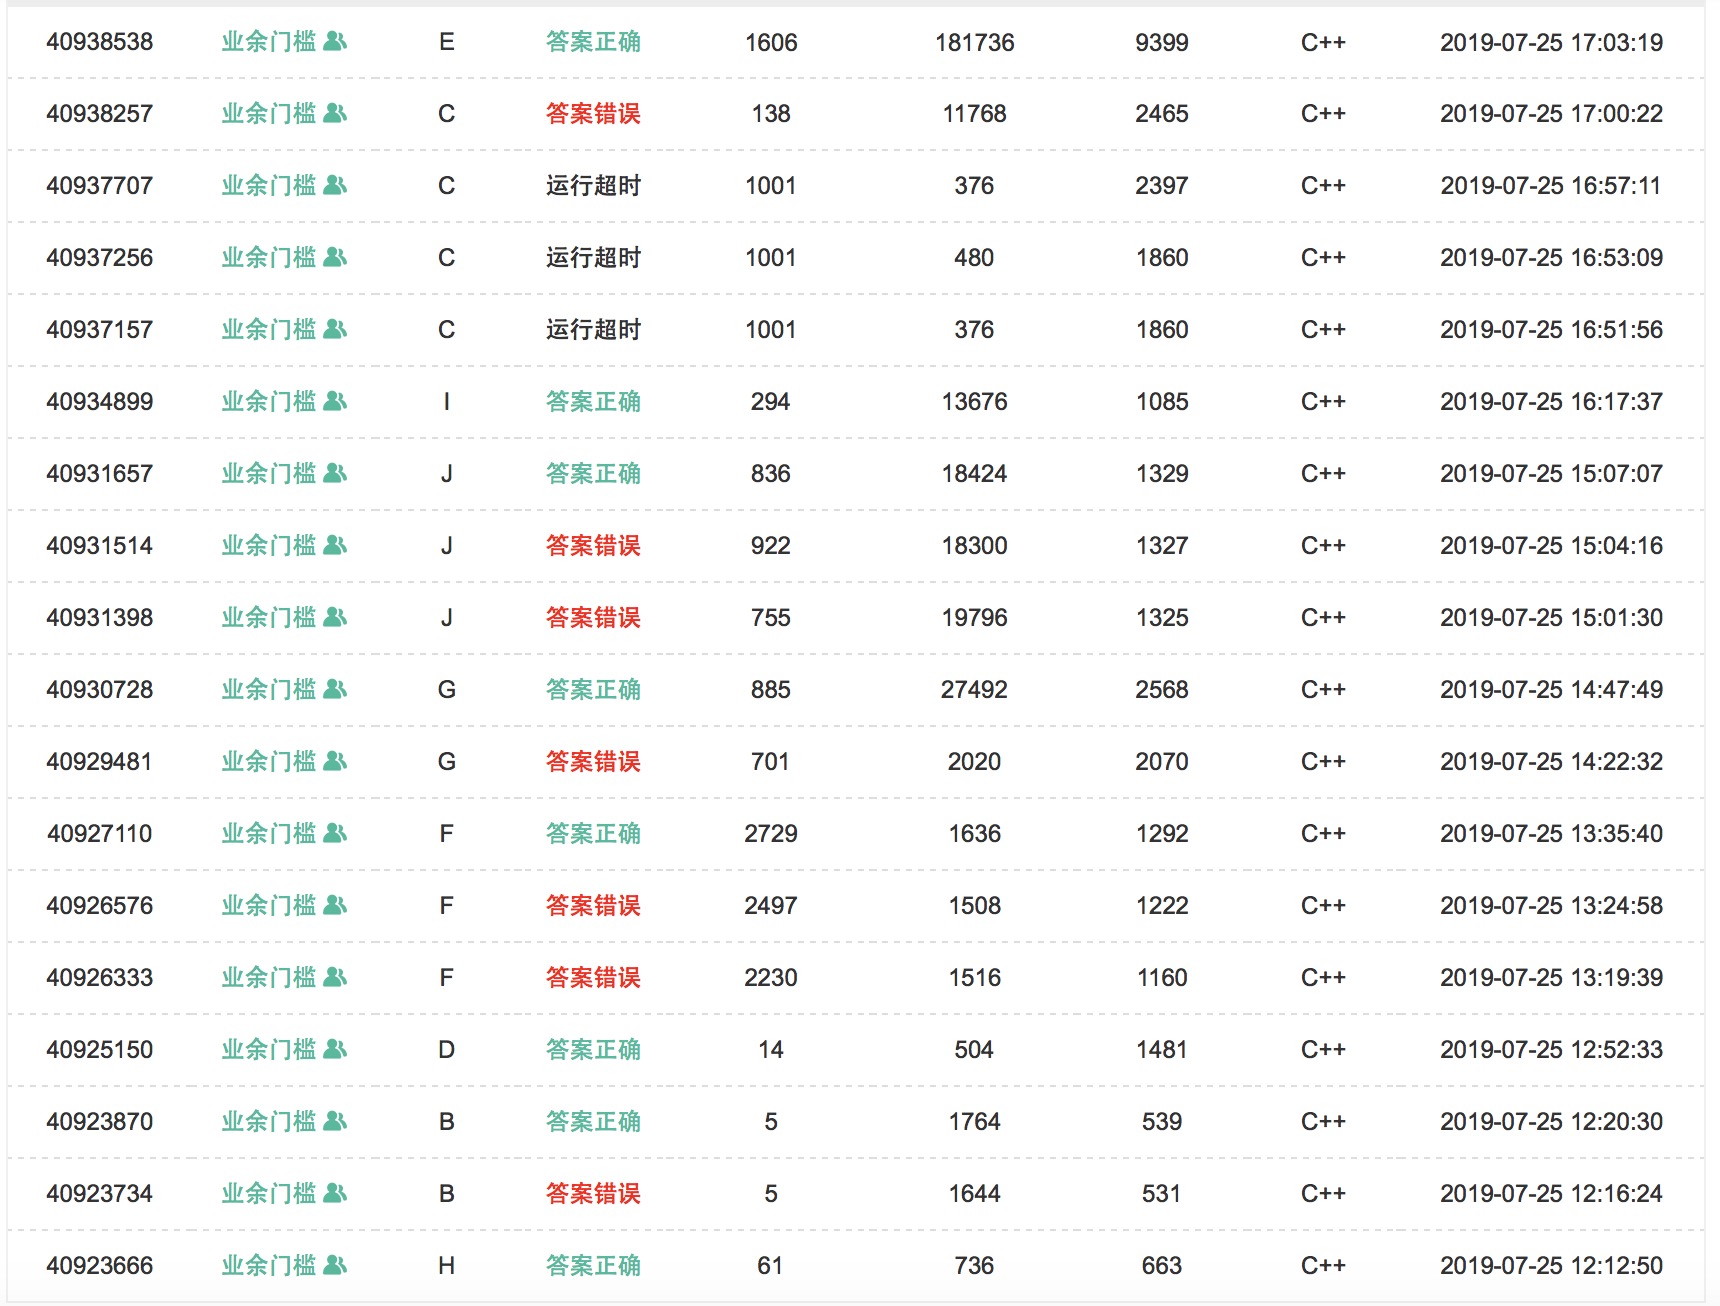Click the team icon in row 40938538

[336, 42]
